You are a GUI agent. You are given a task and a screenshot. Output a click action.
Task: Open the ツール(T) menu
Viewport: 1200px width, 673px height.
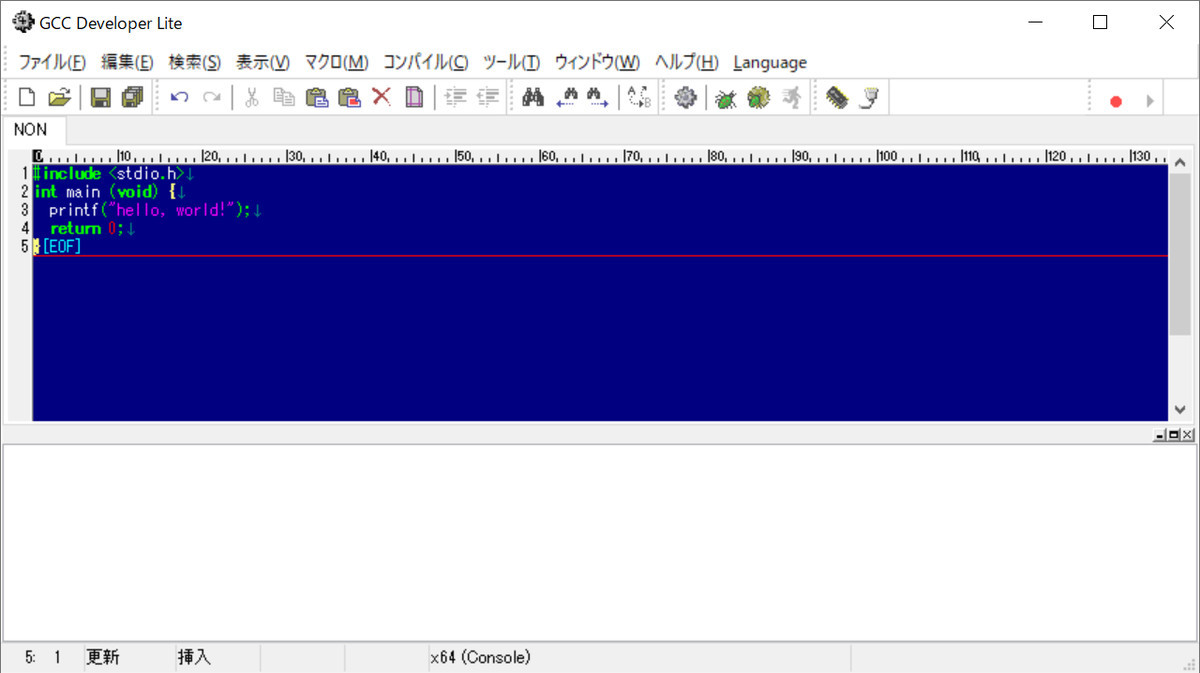tap(511, 62)
